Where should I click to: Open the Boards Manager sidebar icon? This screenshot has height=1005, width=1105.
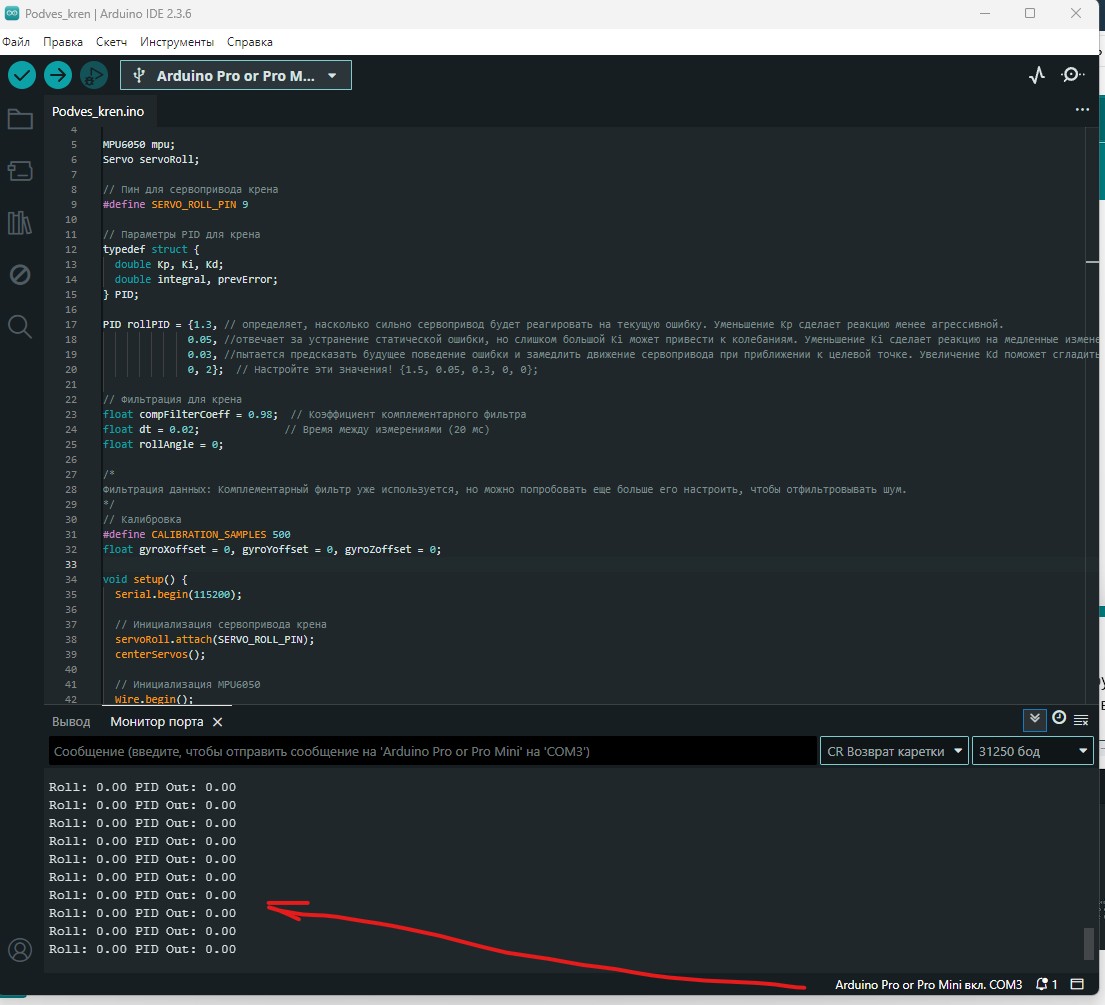[20, 171]
